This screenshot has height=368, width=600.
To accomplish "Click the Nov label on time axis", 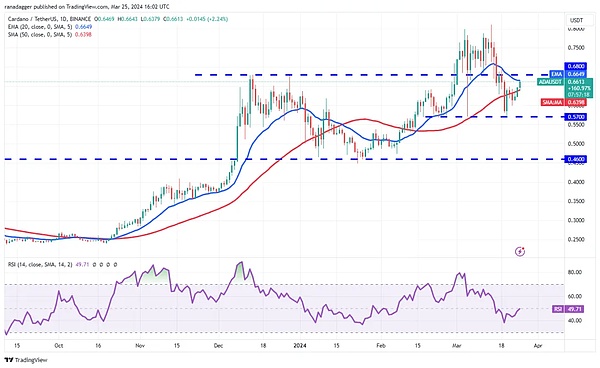I will coord(140,345).
